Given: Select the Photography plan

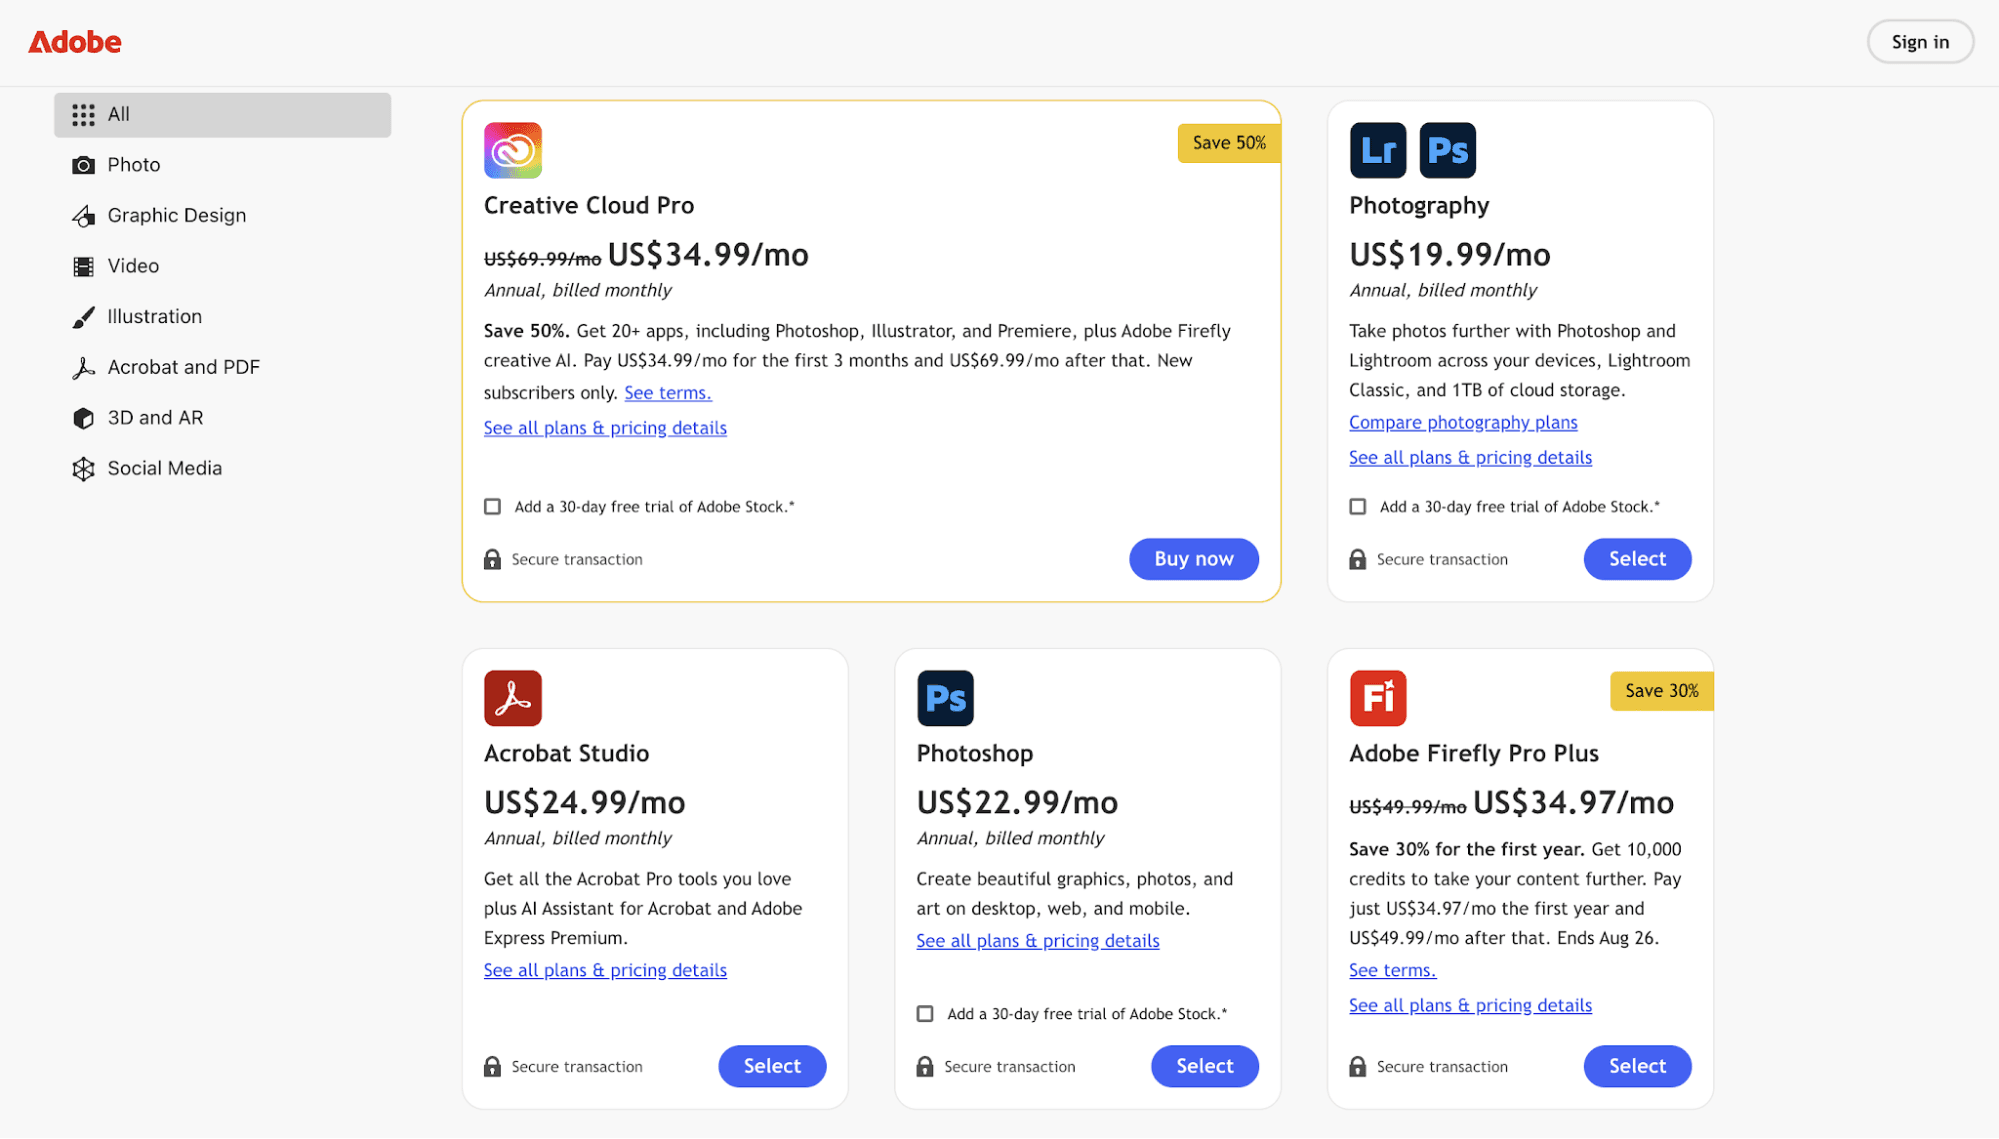Looking at the screenshot, I should [x=1637, y=559].
